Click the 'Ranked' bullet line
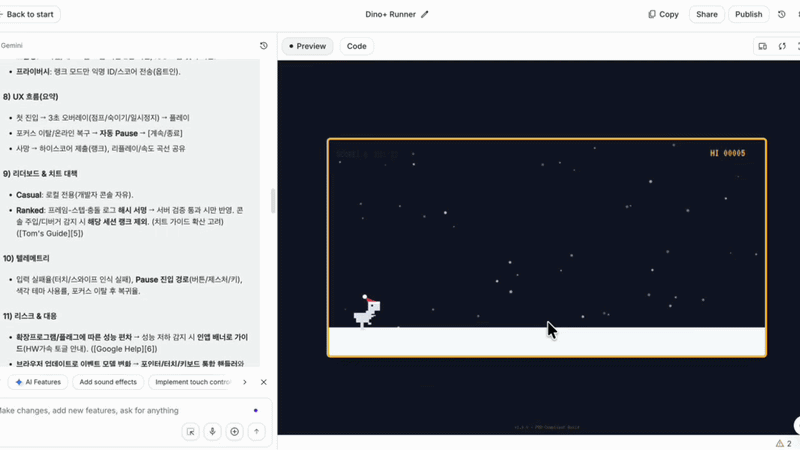 [130, 221]
